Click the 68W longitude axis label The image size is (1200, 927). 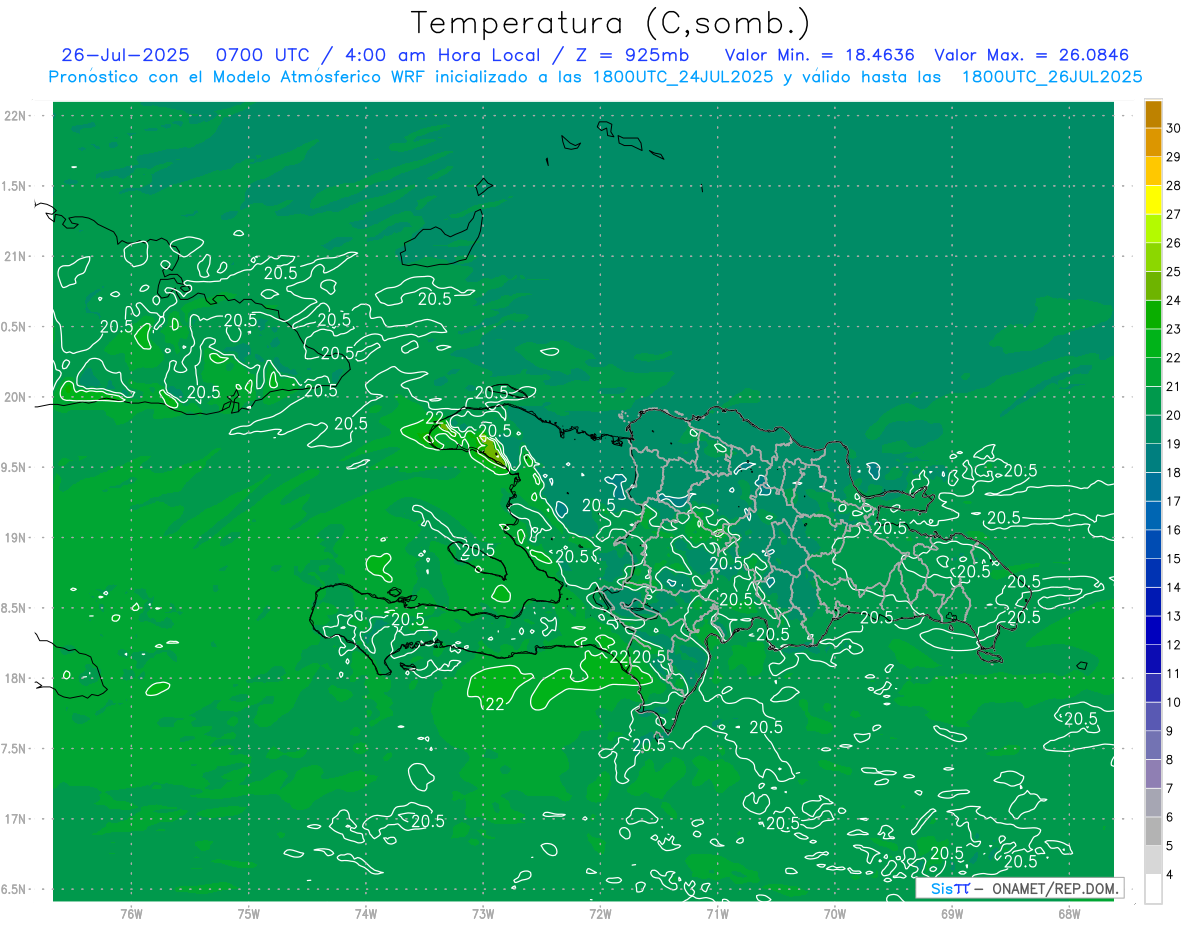[x=1069, y=914]
